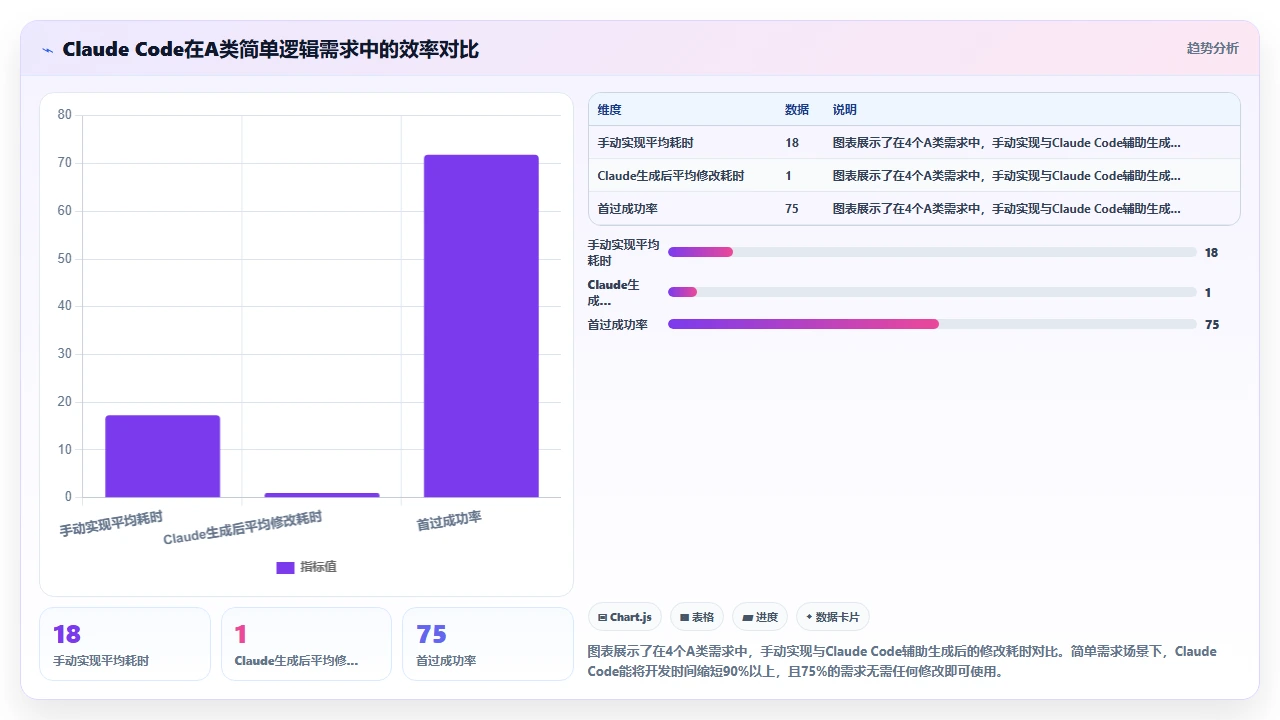Open the 1 Claude生成后平均修 data card
The width and height of the screenshot is (1280, 720).
point(306,644)
